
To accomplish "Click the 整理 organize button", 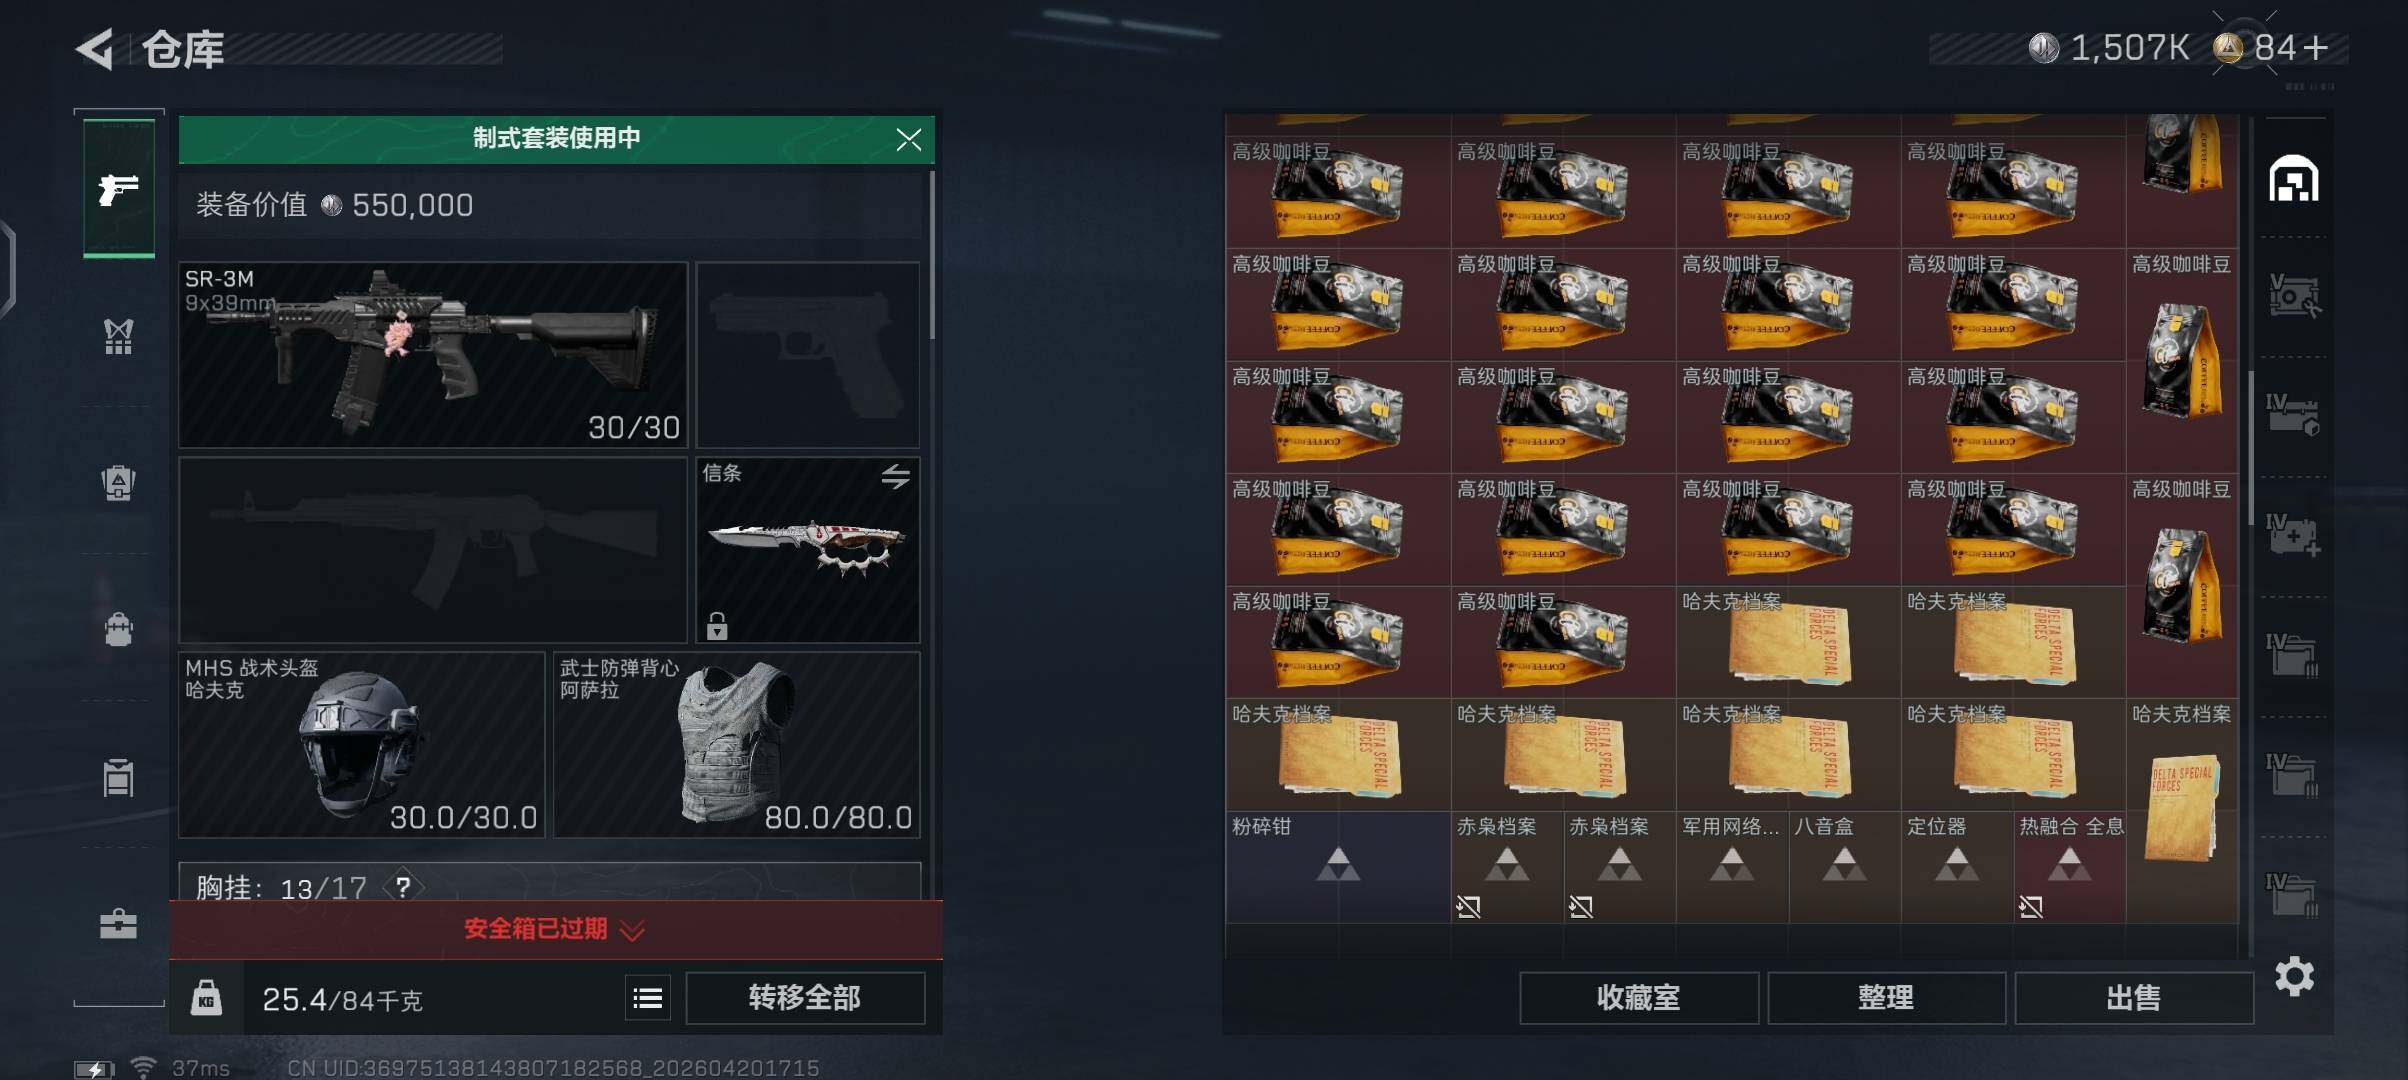I will [1886, 998].
